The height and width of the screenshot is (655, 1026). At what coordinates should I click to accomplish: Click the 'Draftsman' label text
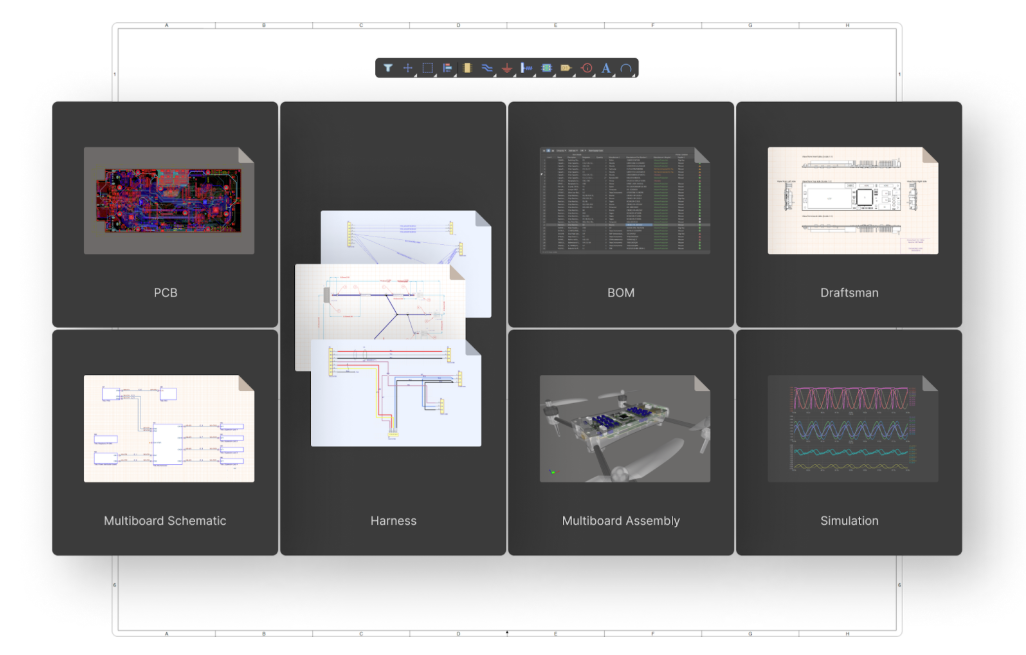pyautogui.click(x=849, y=292)
